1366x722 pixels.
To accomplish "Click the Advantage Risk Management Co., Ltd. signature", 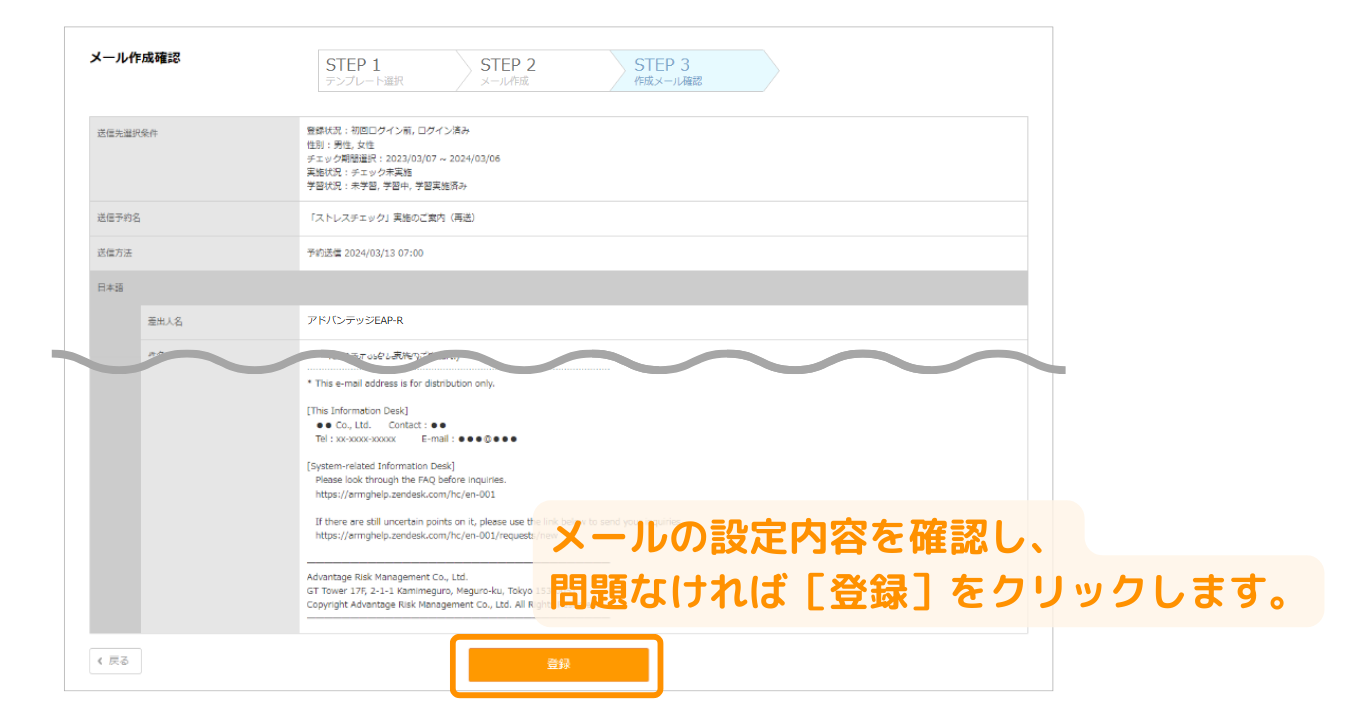I will [x=387, y=577].
